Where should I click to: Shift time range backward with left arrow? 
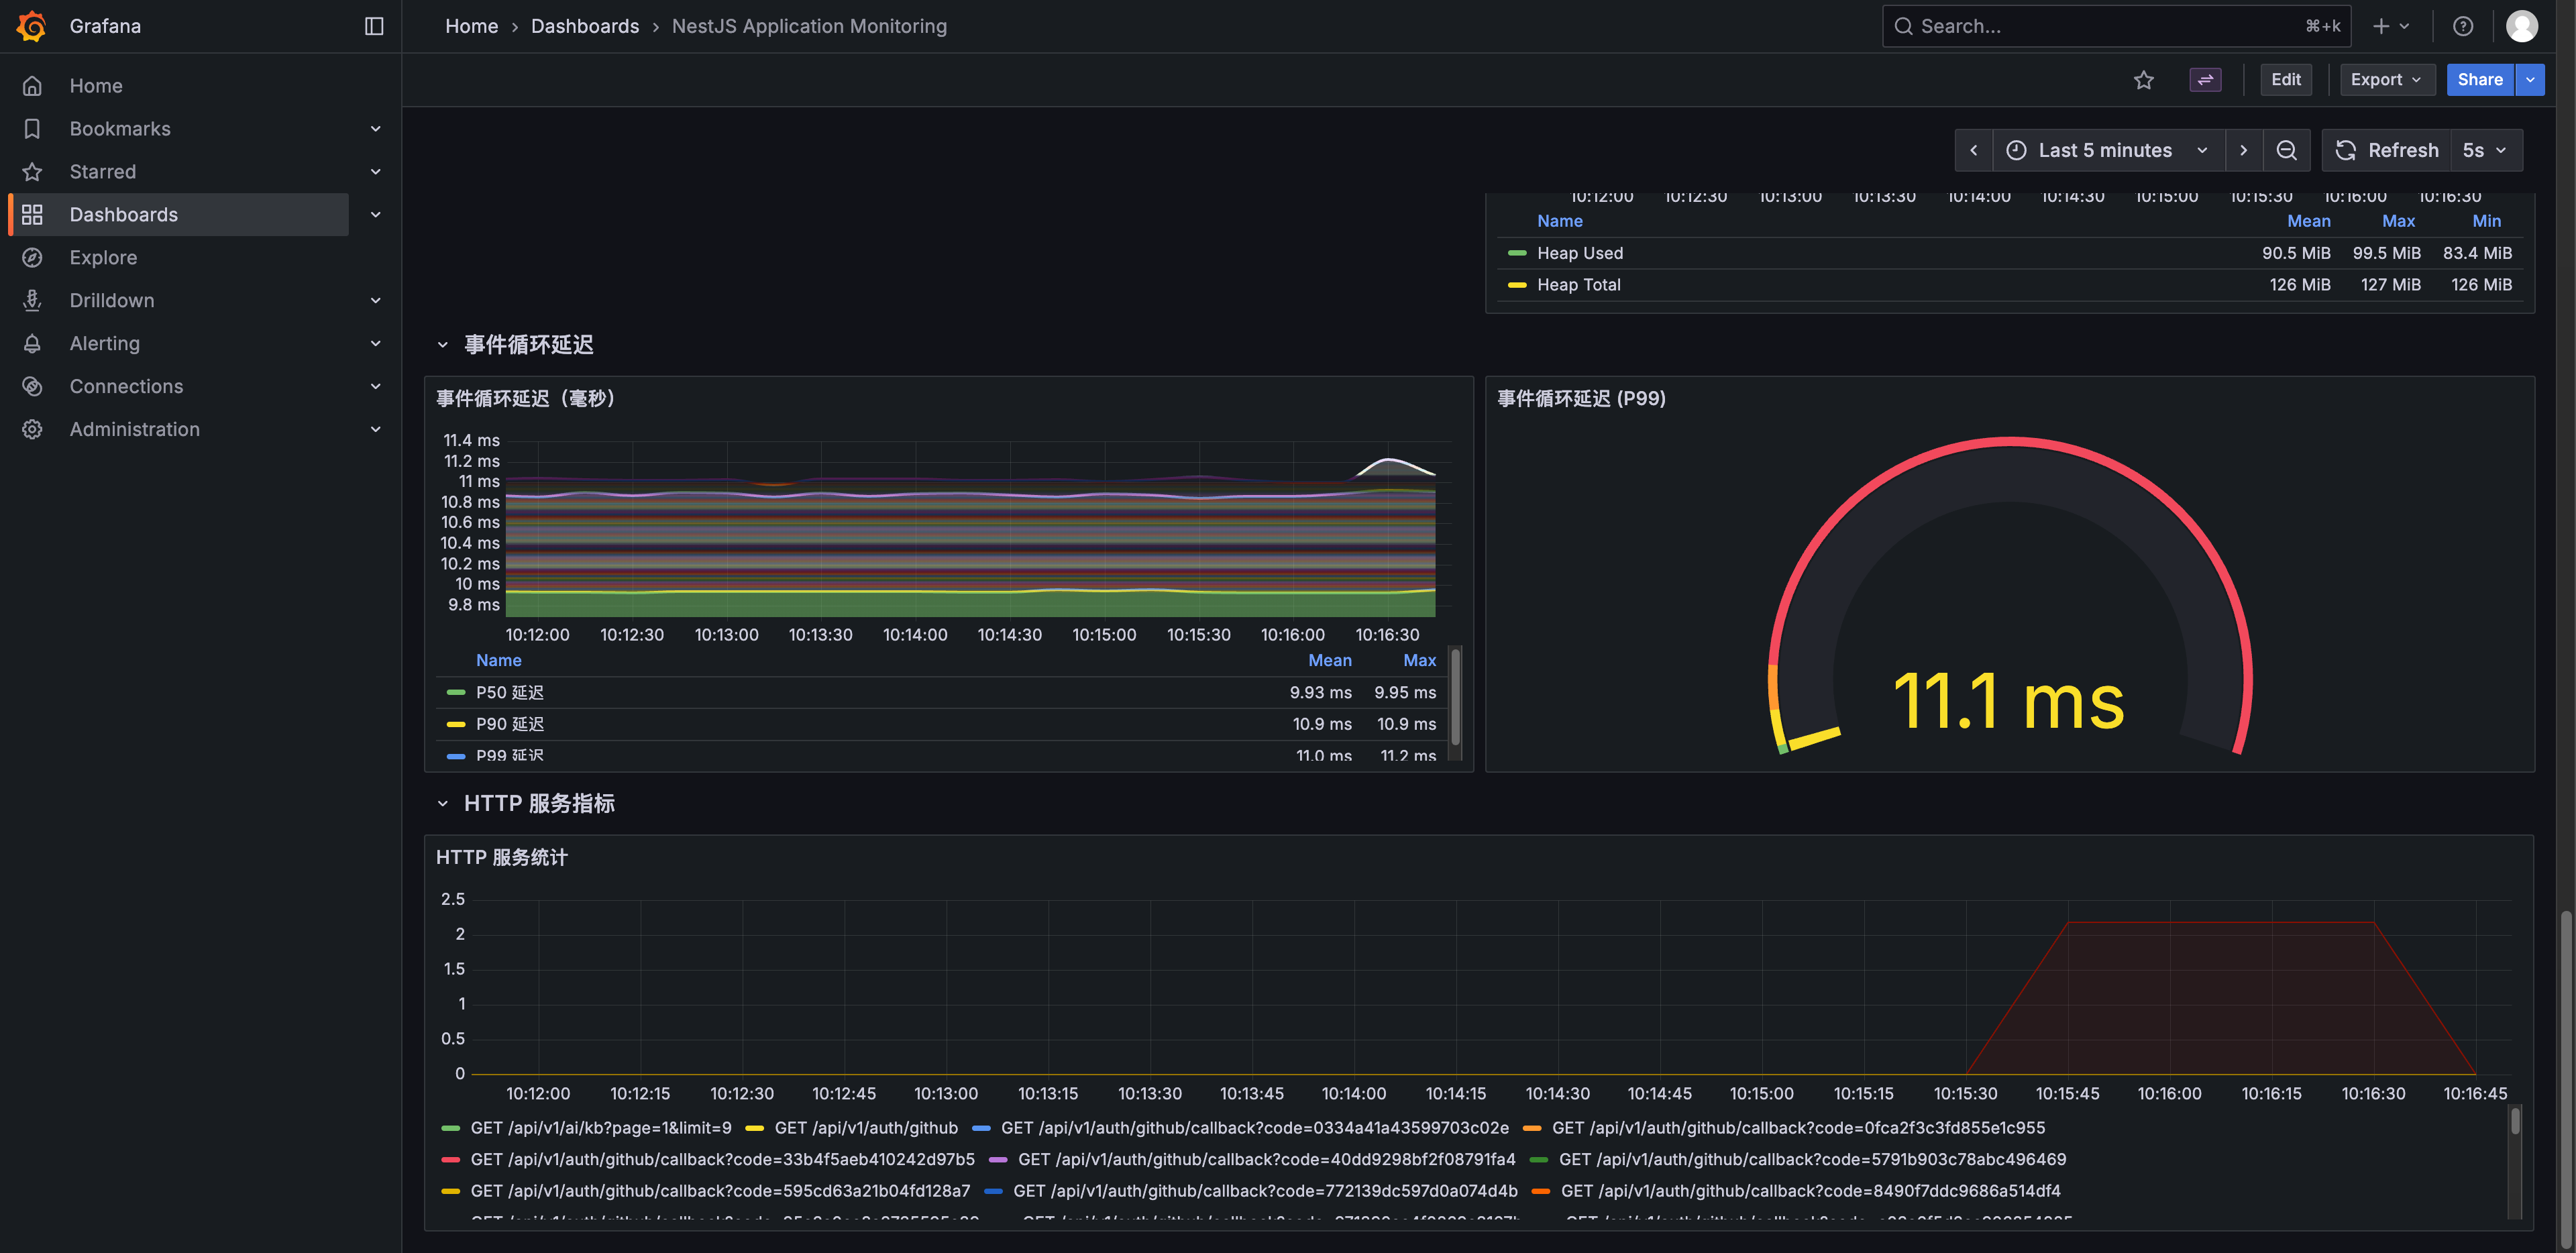coord(1973,150)
